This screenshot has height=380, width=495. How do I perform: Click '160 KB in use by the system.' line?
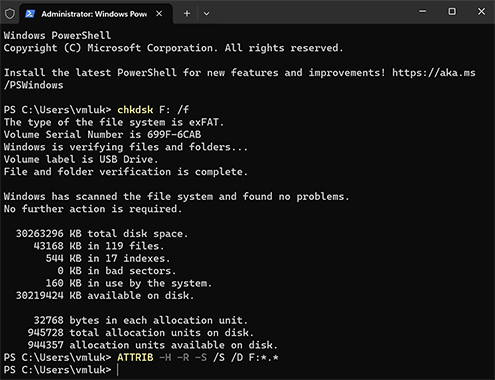pos(129,283)
